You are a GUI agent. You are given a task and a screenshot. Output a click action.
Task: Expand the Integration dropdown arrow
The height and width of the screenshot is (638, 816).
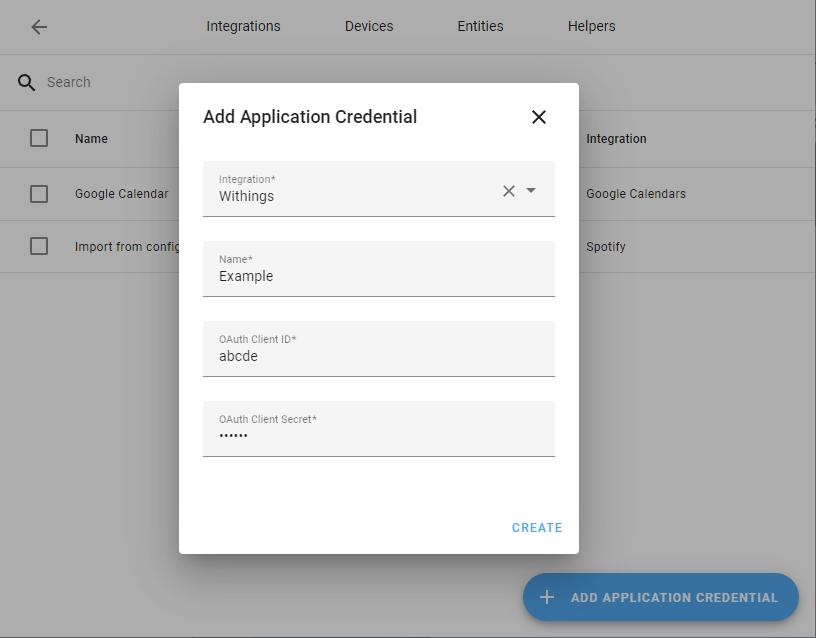click(x=531, y=191)
